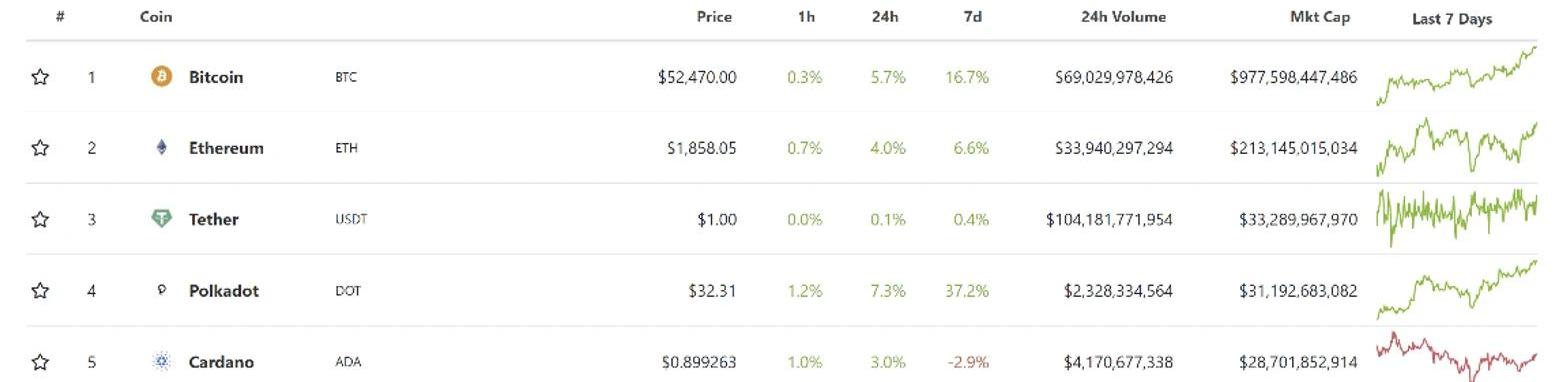The image size is (1558, 382).
Task: Favorite Bitcoin with the star icon
Action: pyautogui.click(x=40, y=77)
